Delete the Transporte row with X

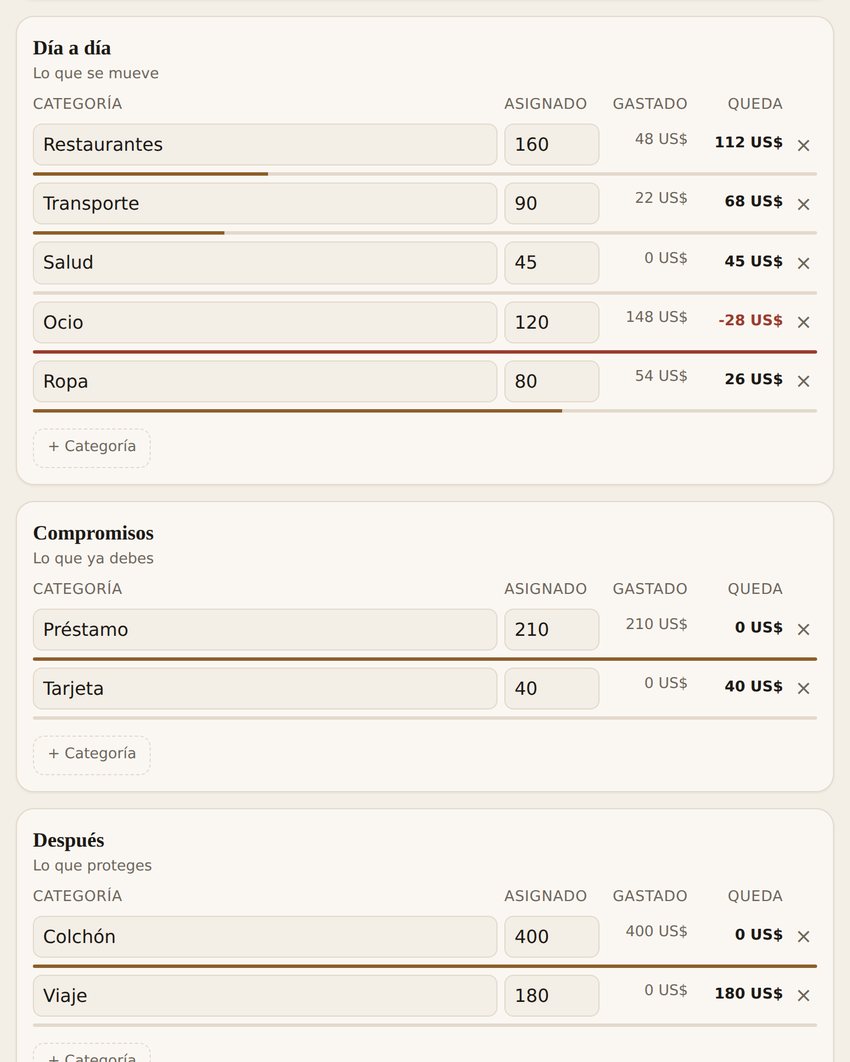point(803,204)
